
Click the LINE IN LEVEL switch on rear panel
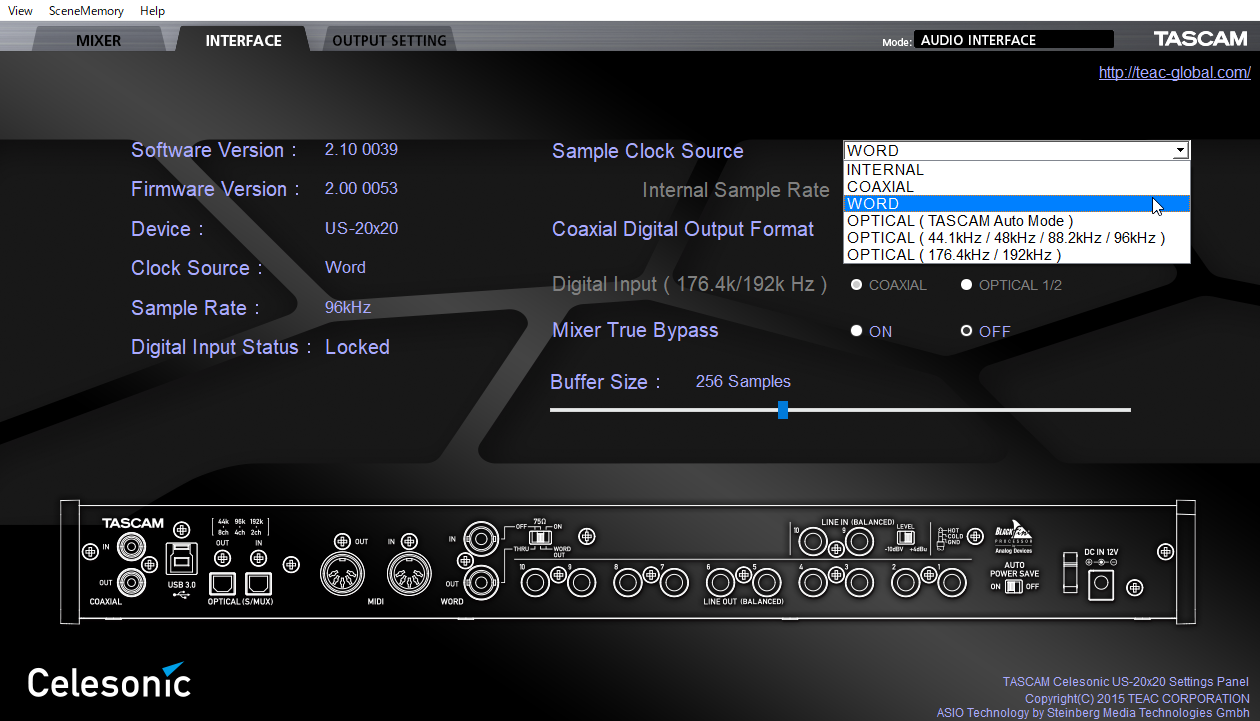905,539
